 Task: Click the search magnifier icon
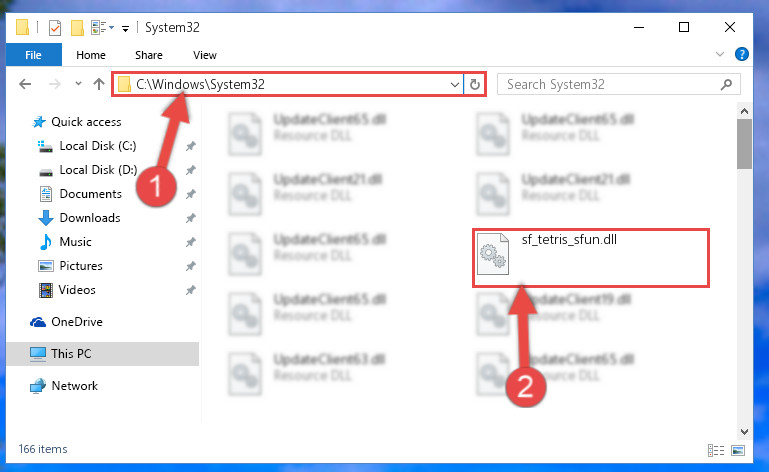pos(726,84)
